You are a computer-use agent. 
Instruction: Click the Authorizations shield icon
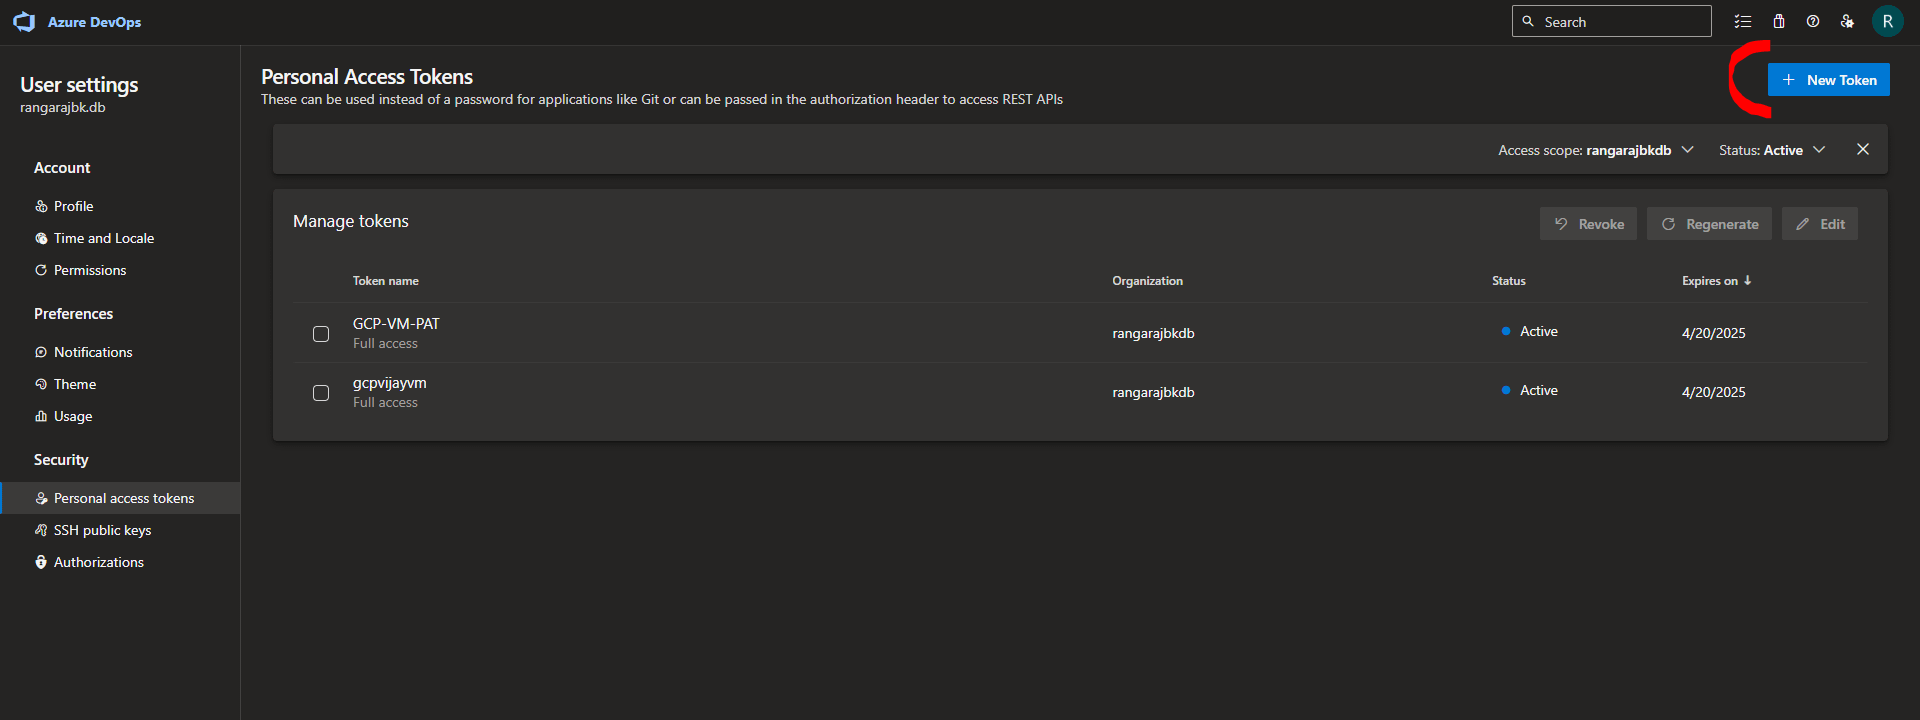[41, 562]
